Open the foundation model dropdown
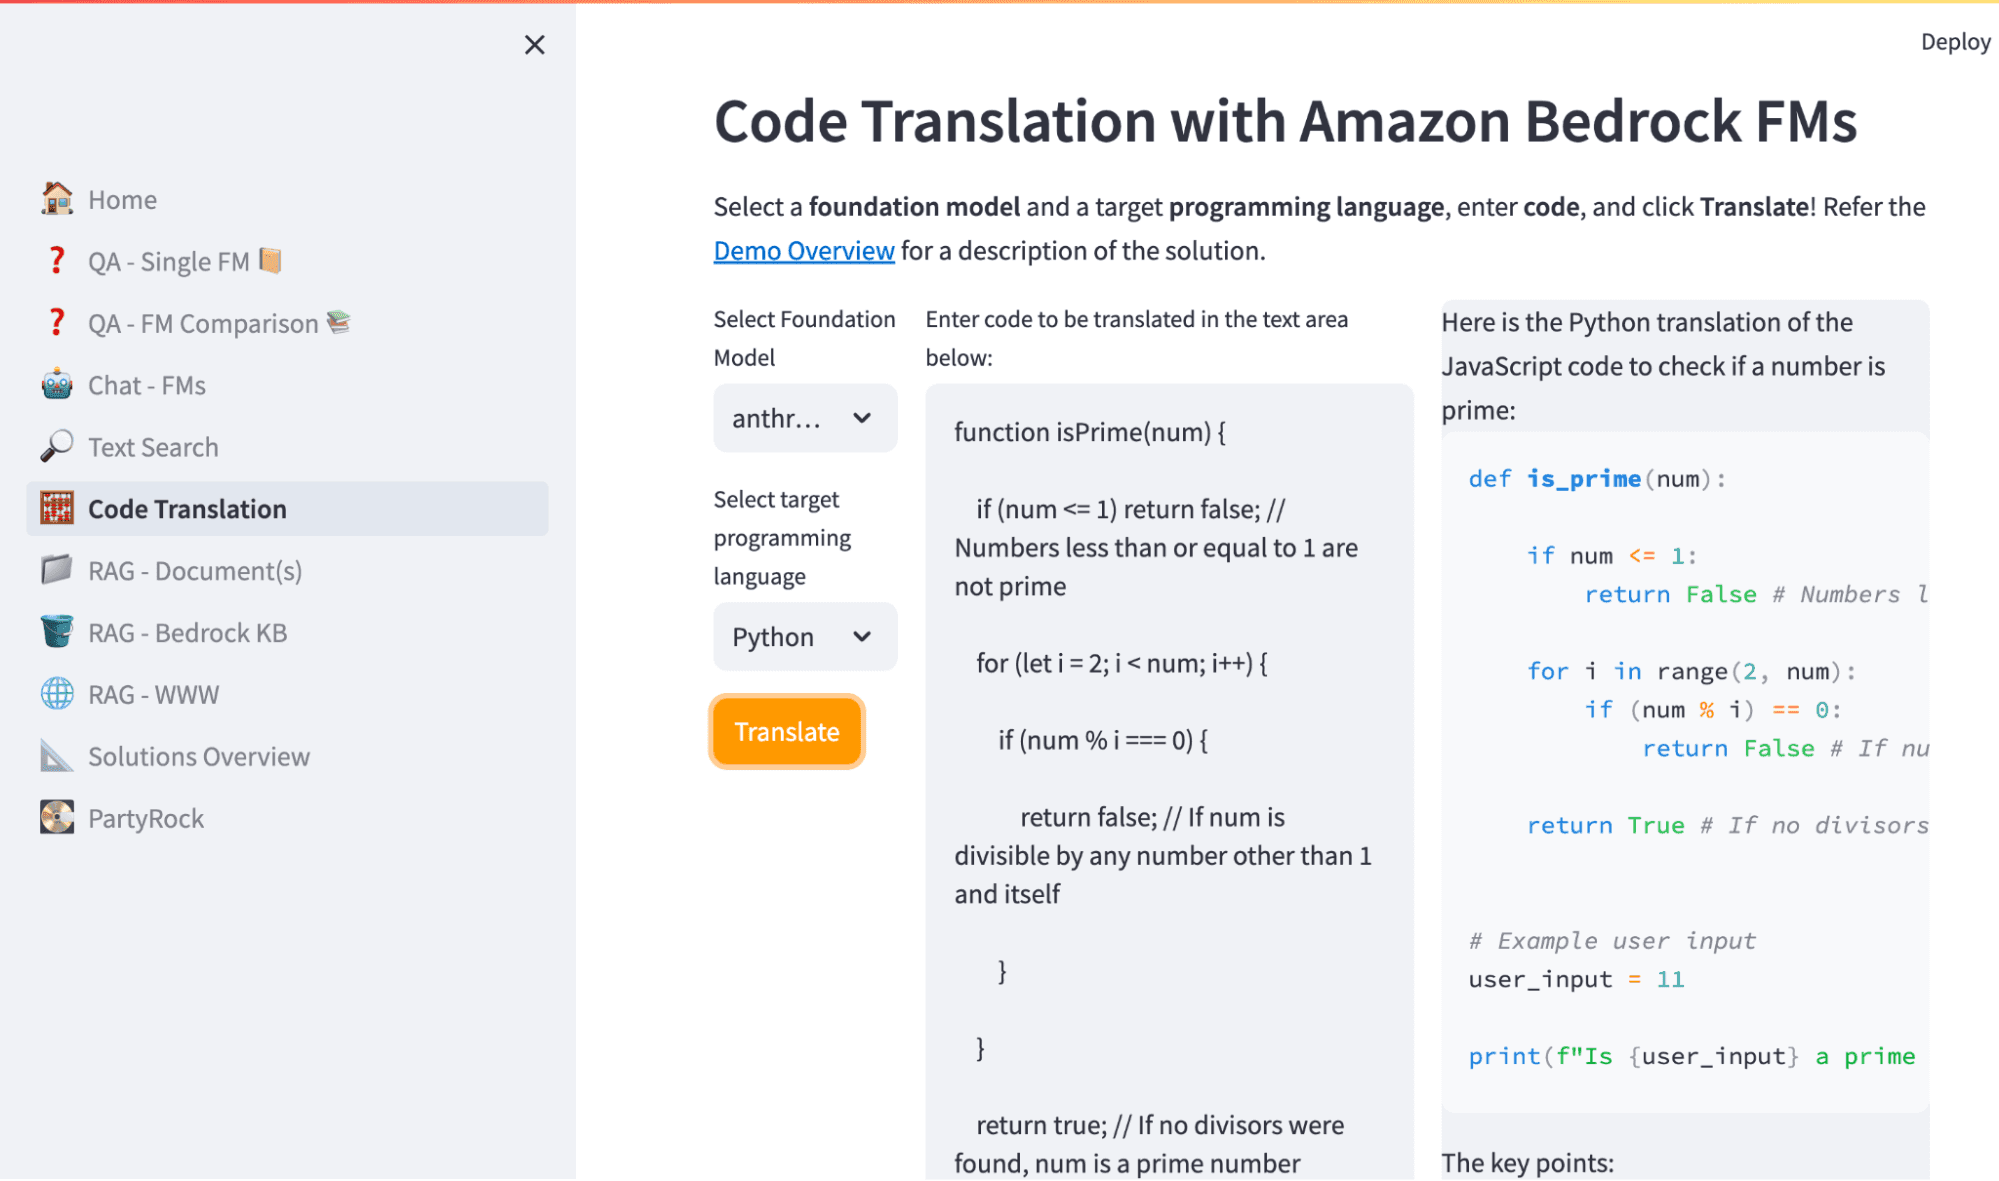The width and height of the screenshot is (1999, 1181). pyautogui.click(x=804, y=418)
